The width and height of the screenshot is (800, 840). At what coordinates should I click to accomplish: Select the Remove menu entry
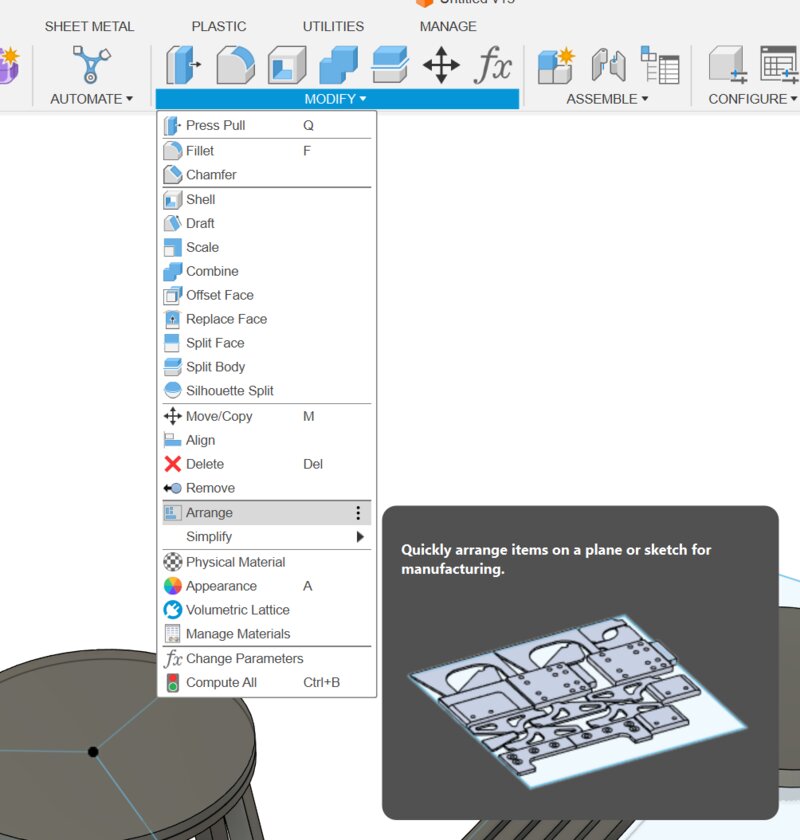point(267,488)
